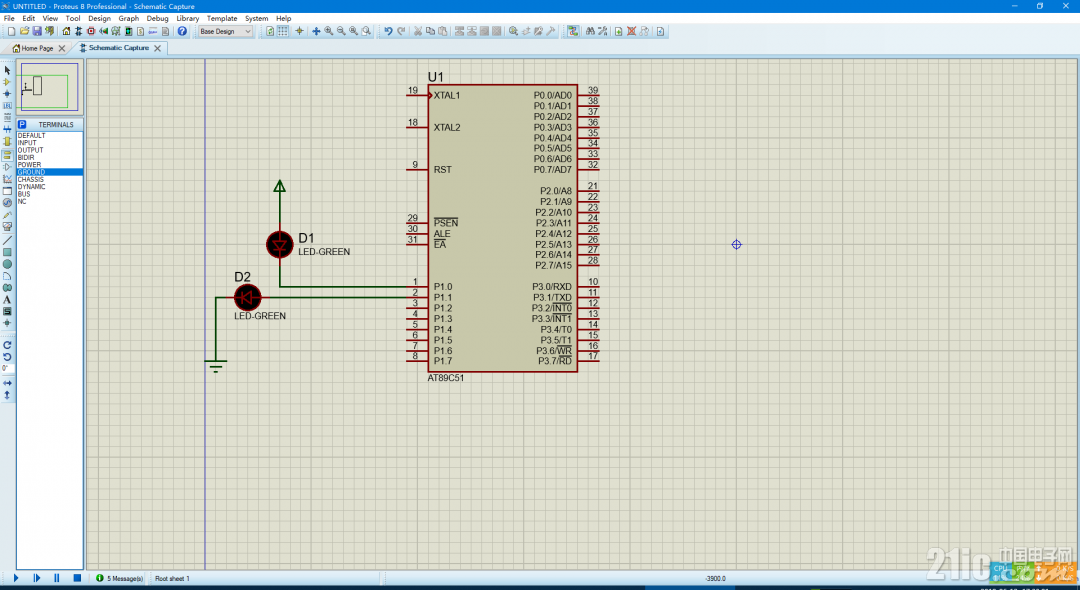
Task: Open the Tool menu
Action: point(73,19)
